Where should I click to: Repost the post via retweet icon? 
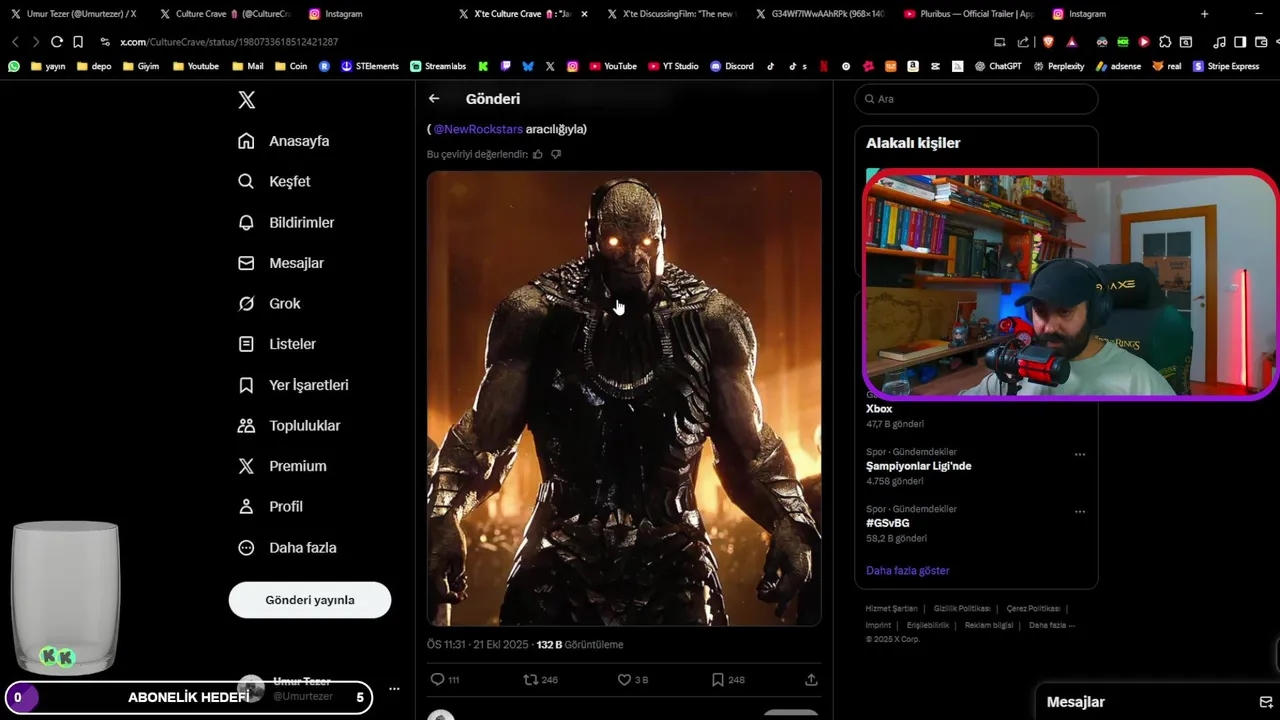pyautogui.click(x=531, y=679)
